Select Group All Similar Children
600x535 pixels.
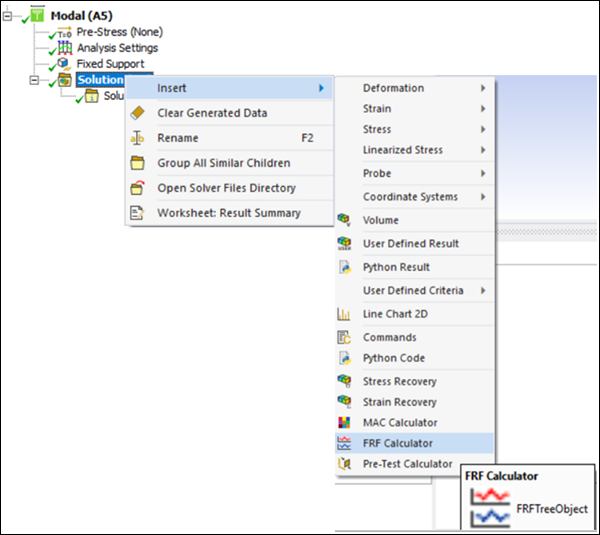tap(230, 163)
